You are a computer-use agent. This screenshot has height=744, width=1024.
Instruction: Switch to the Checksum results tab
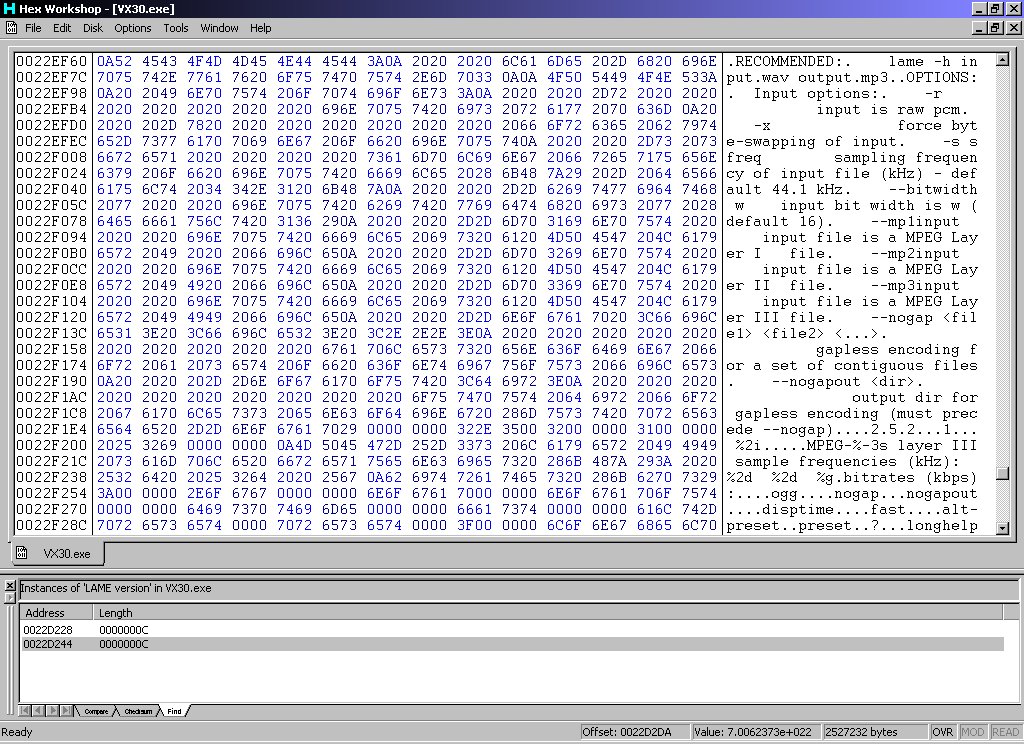(138, 711)
